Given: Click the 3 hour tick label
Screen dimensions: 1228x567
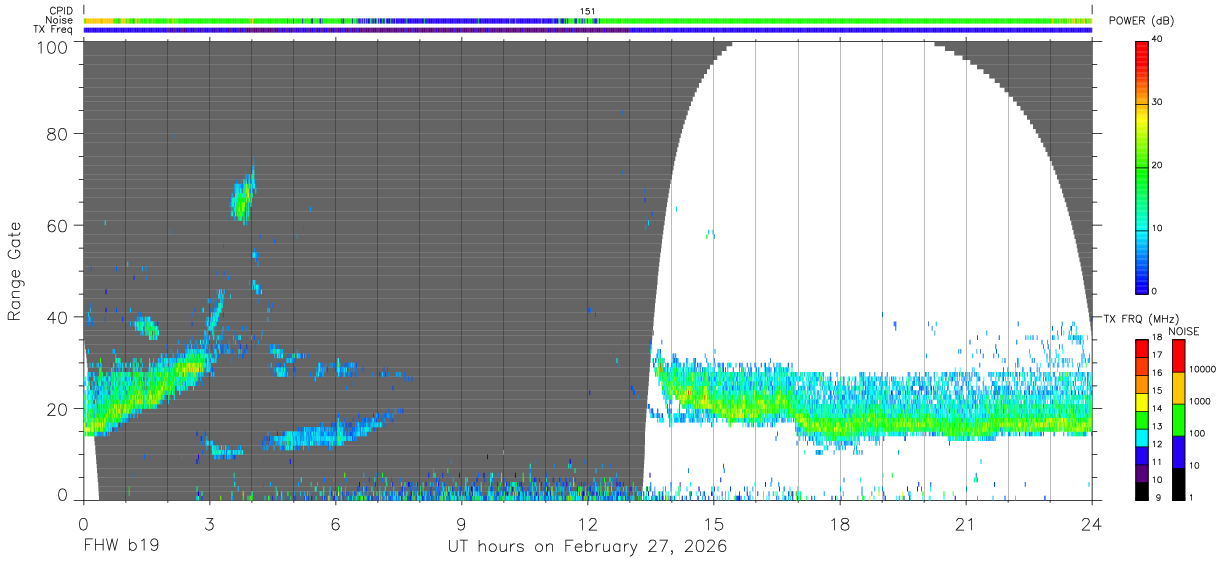Looking at the screenshot, I should click(x=210, y=523).
